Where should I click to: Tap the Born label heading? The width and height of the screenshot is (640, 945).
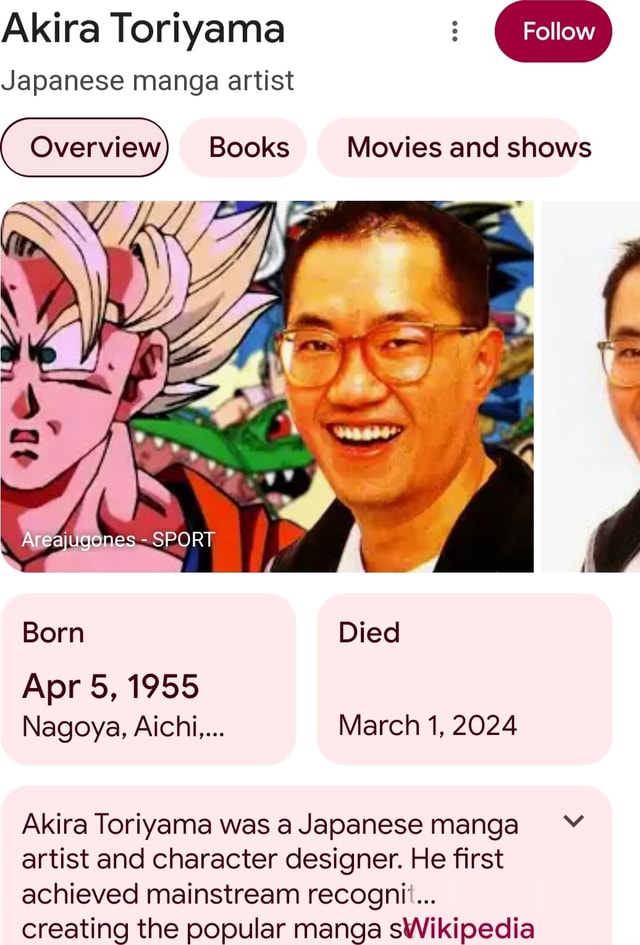click(53, 633)
